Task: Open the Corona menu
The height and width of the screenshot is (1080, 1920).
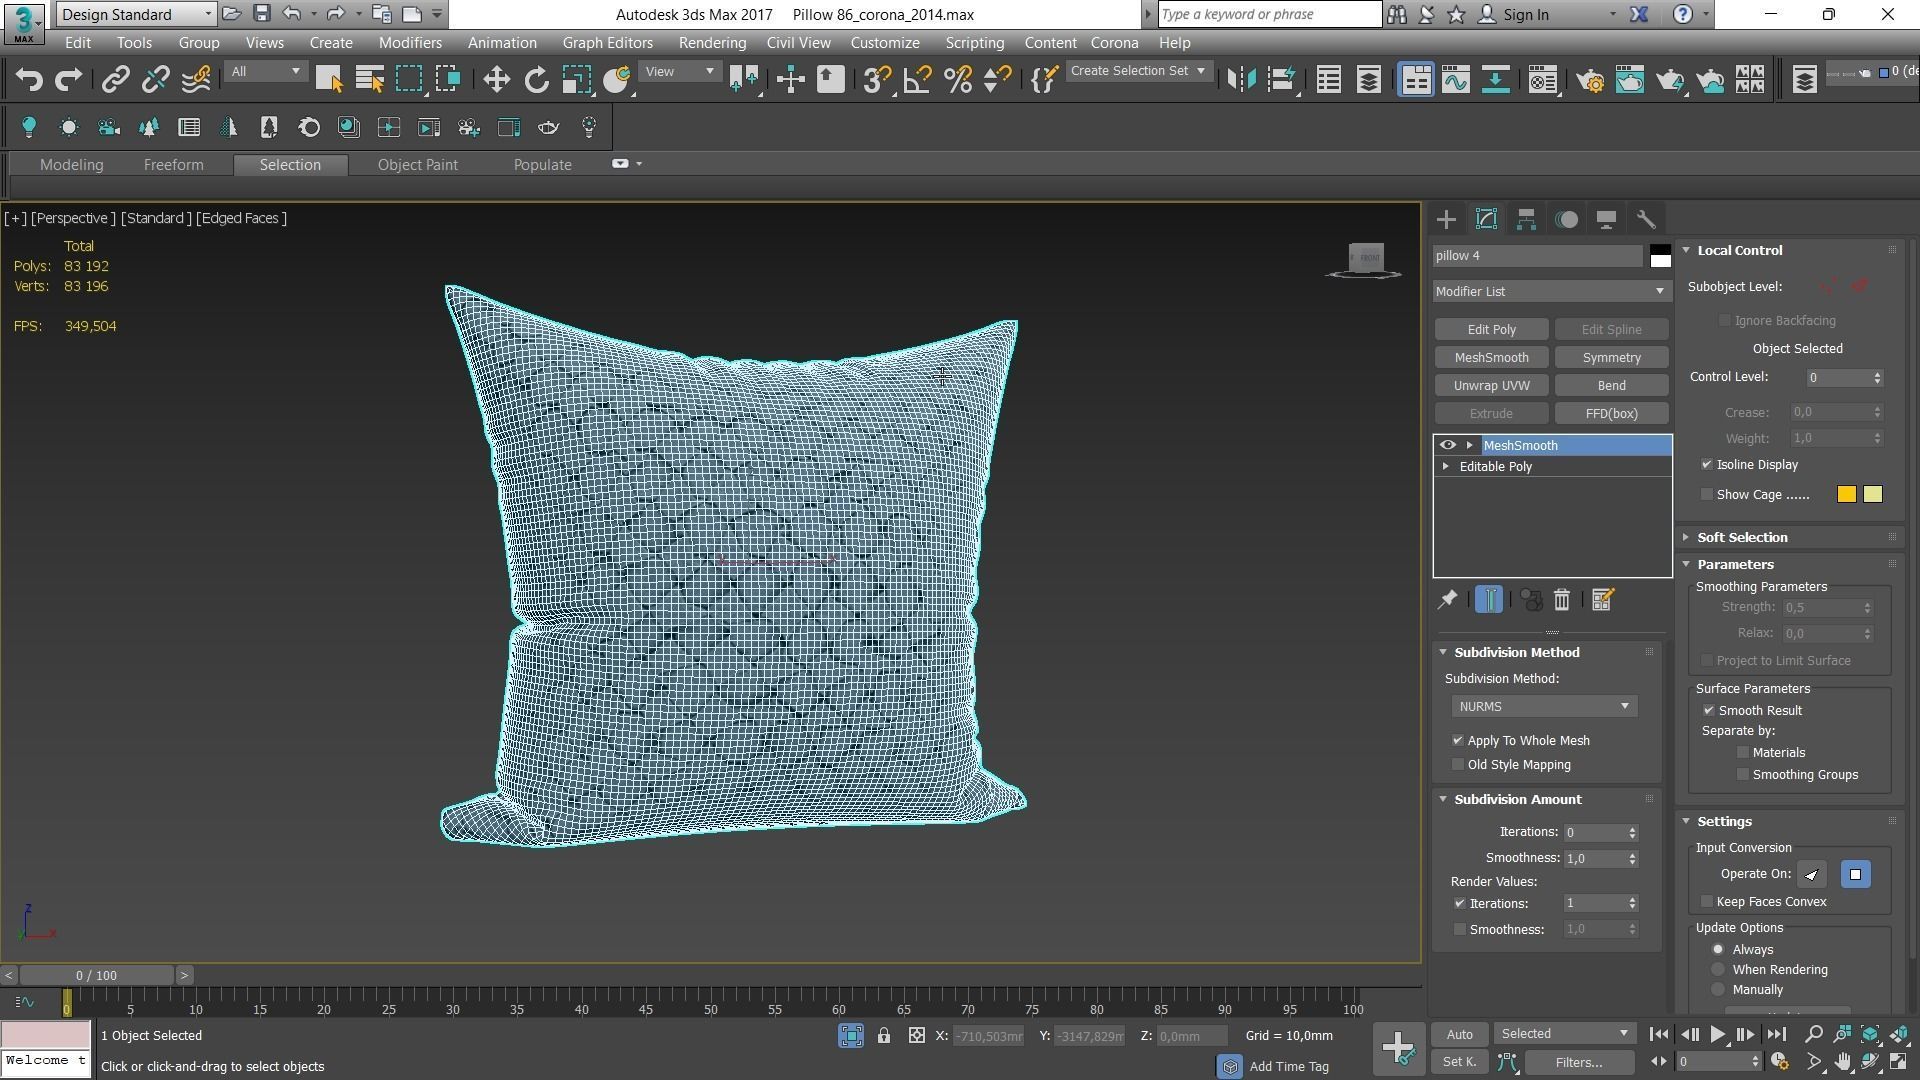Action: tap(1114, 43)
